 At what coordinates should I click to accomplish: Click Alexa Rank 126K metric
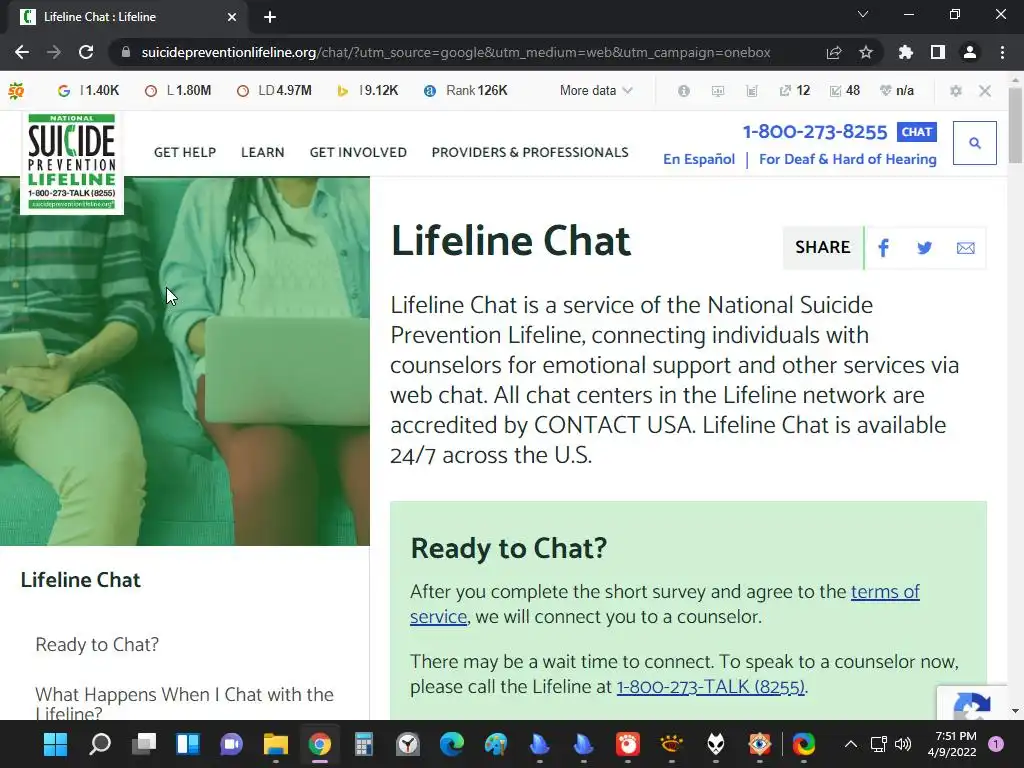466,91
